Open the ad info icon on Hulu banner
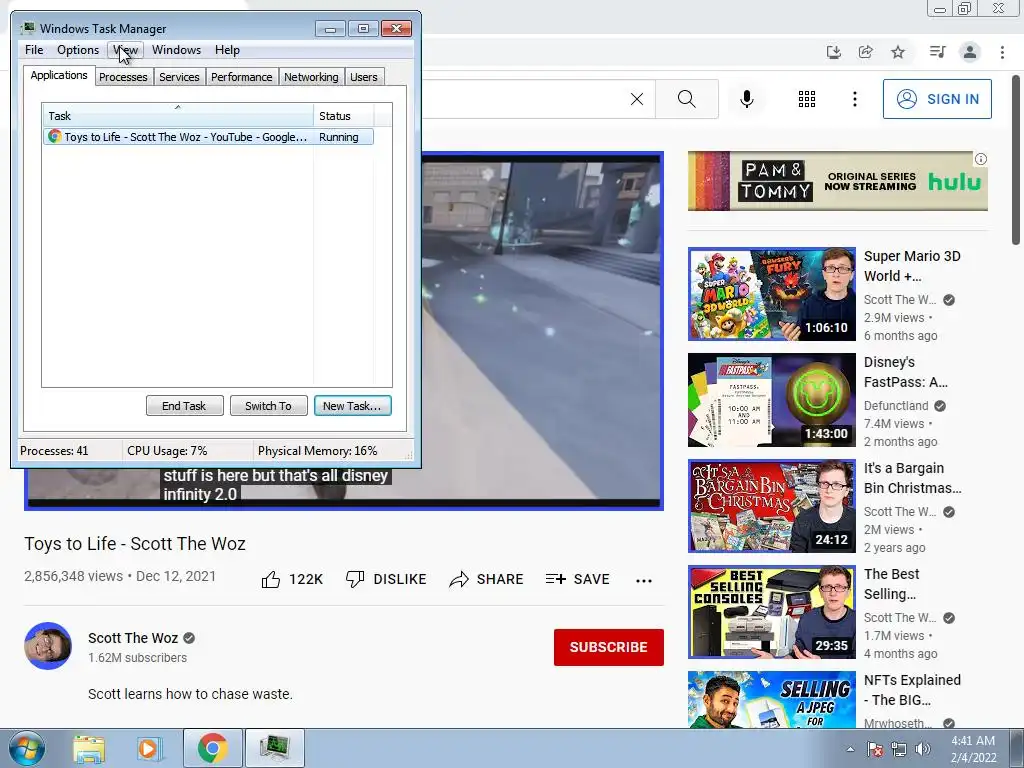Image resolution: width=1024 pixels, height=768 pixels. pos(980,159)
